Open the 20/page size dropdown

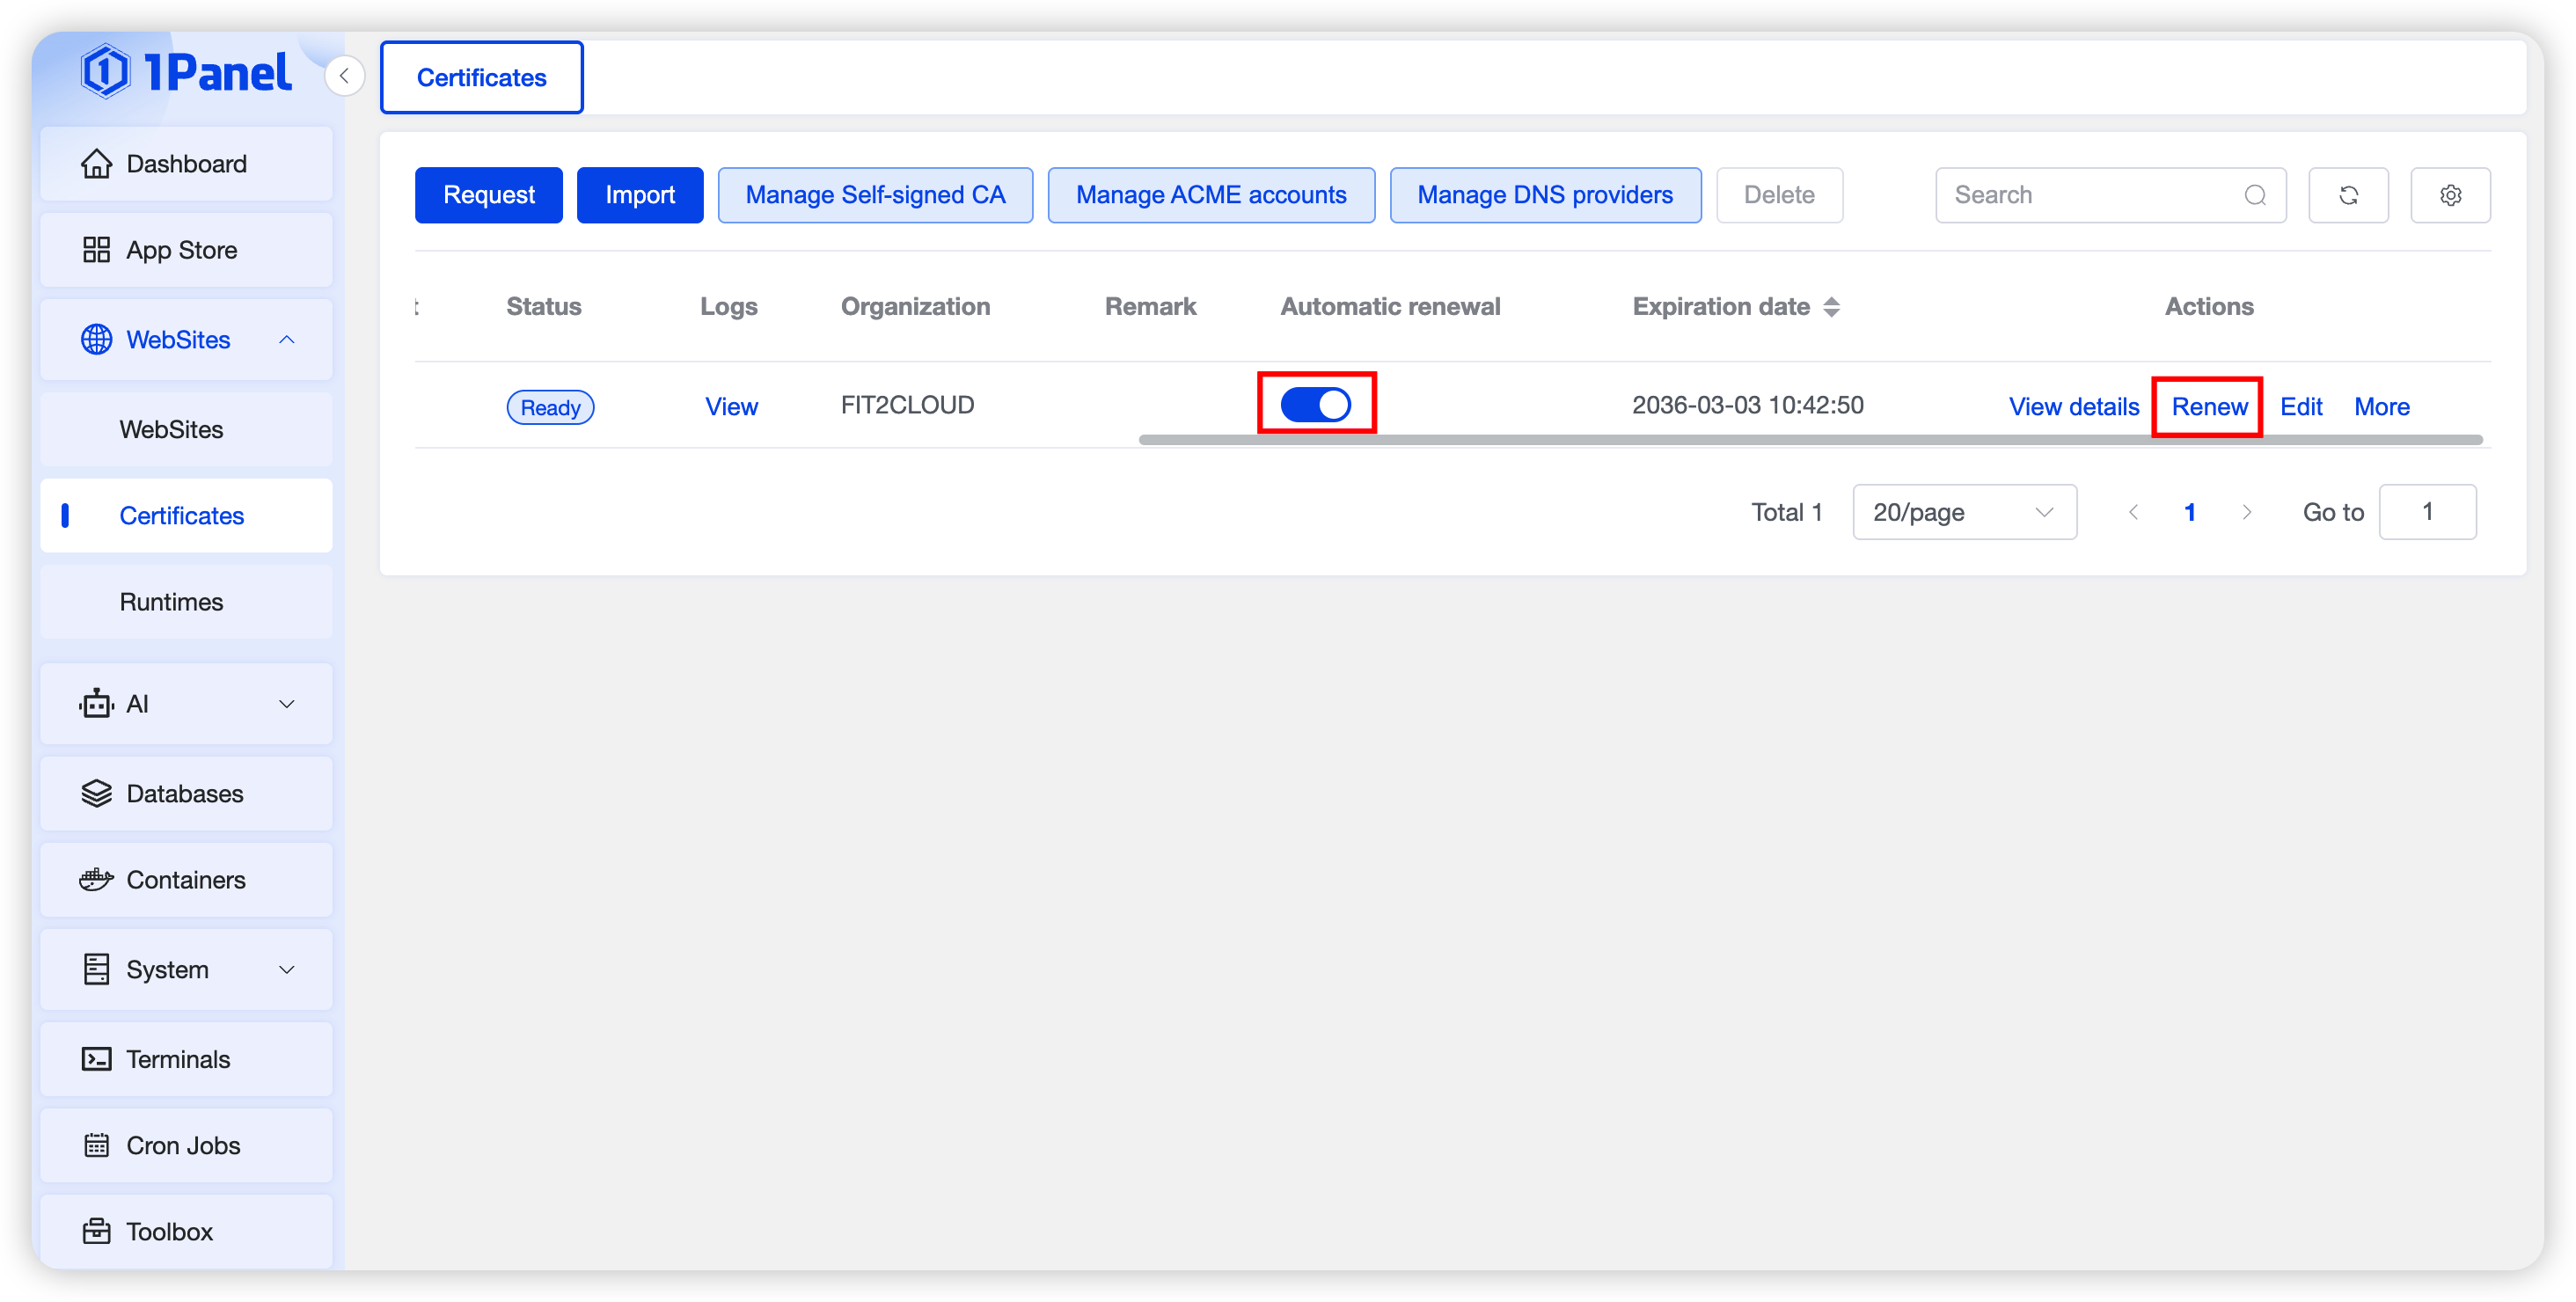tap(1963, 512)
